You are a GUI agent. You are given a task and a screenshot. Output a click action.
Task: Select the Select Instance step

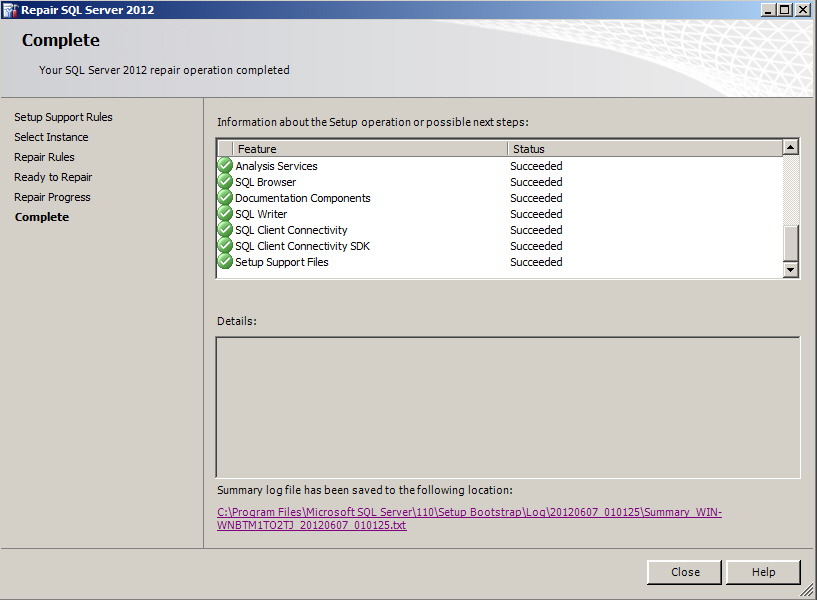(x=51, y=137)
